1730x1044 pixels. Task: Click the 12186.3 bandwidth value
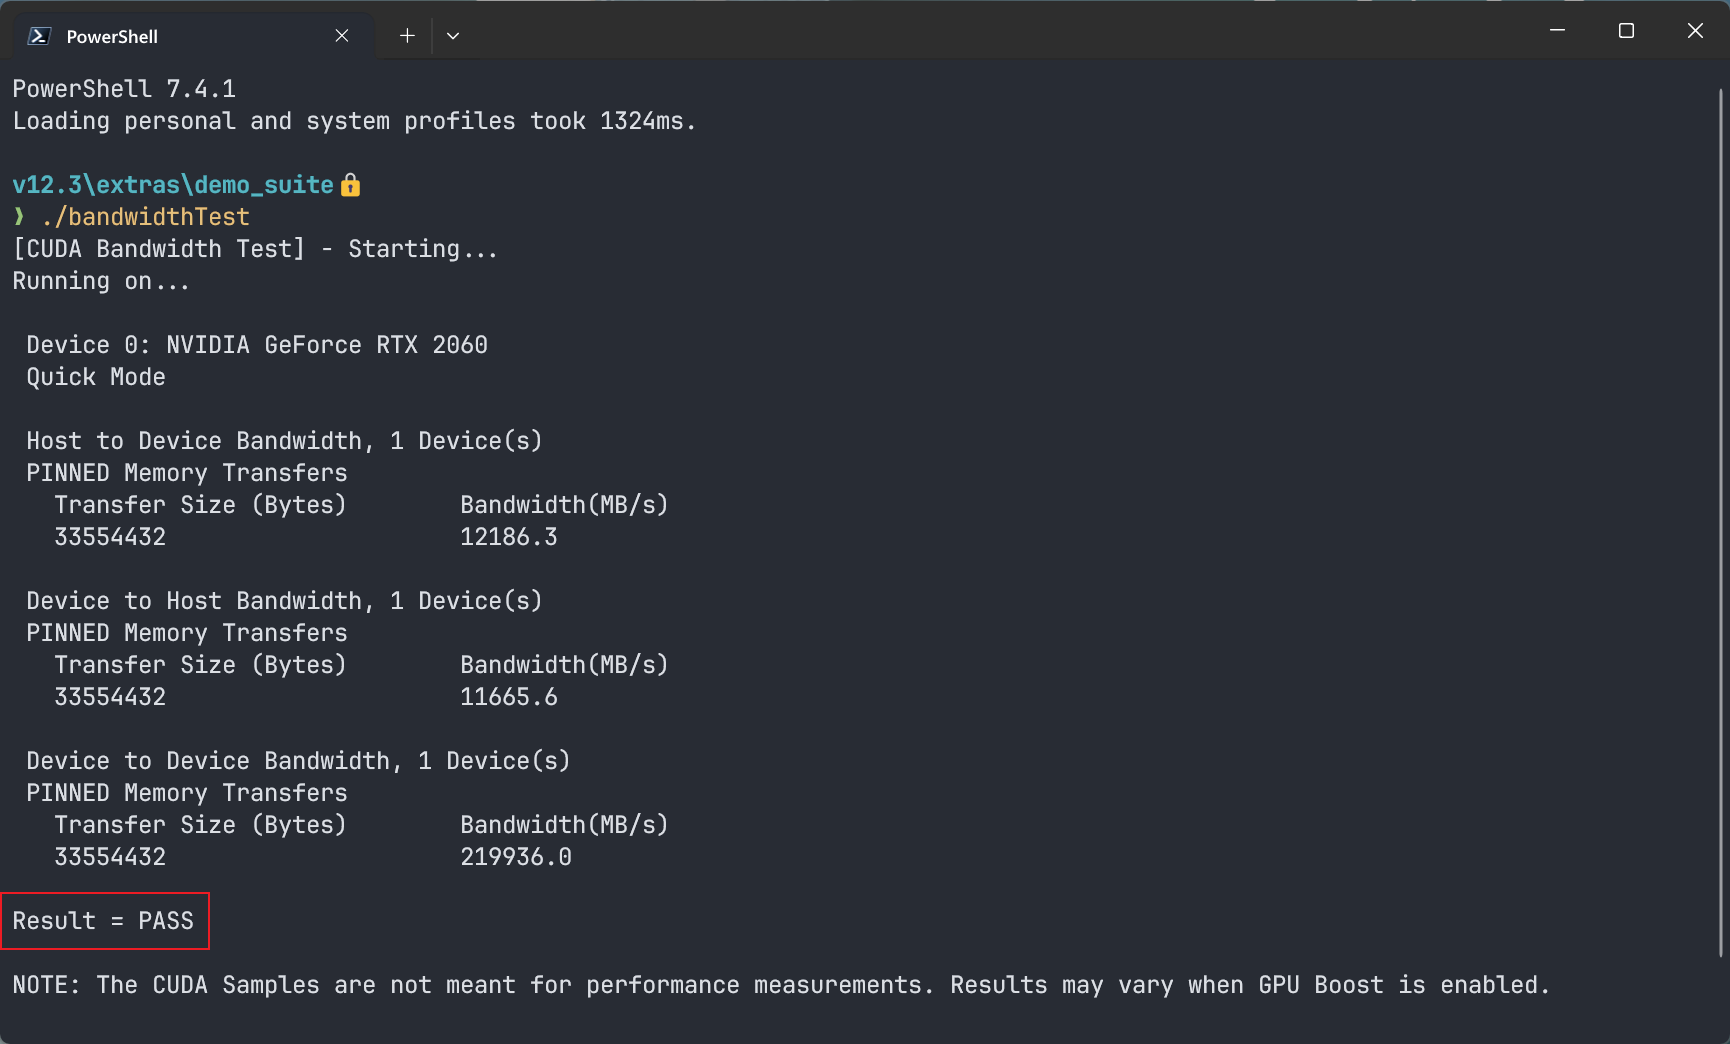click(x=509, y=537)
